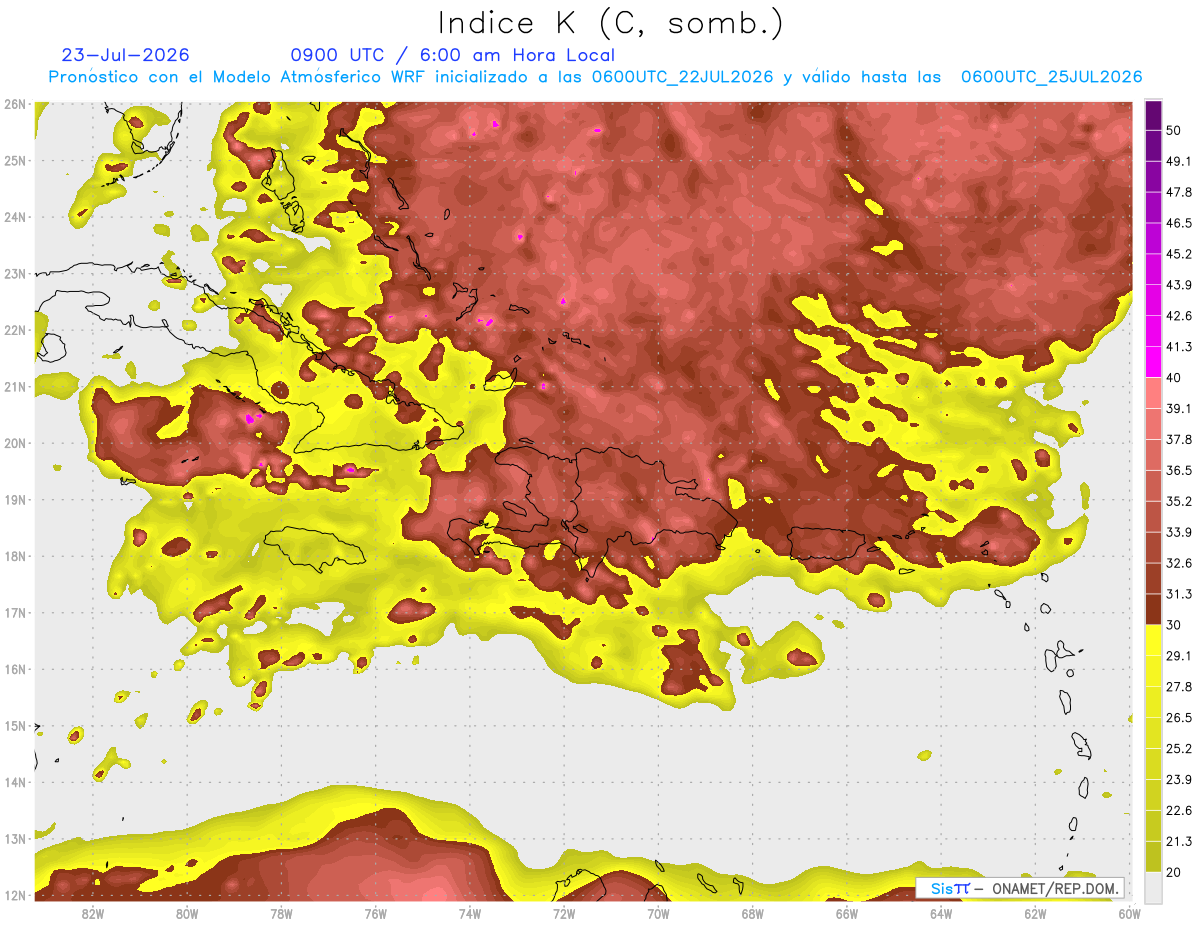Click colorbar value 46.5
The width and height of the screenshot is (1200, 927).
[x=1179, y=223]
